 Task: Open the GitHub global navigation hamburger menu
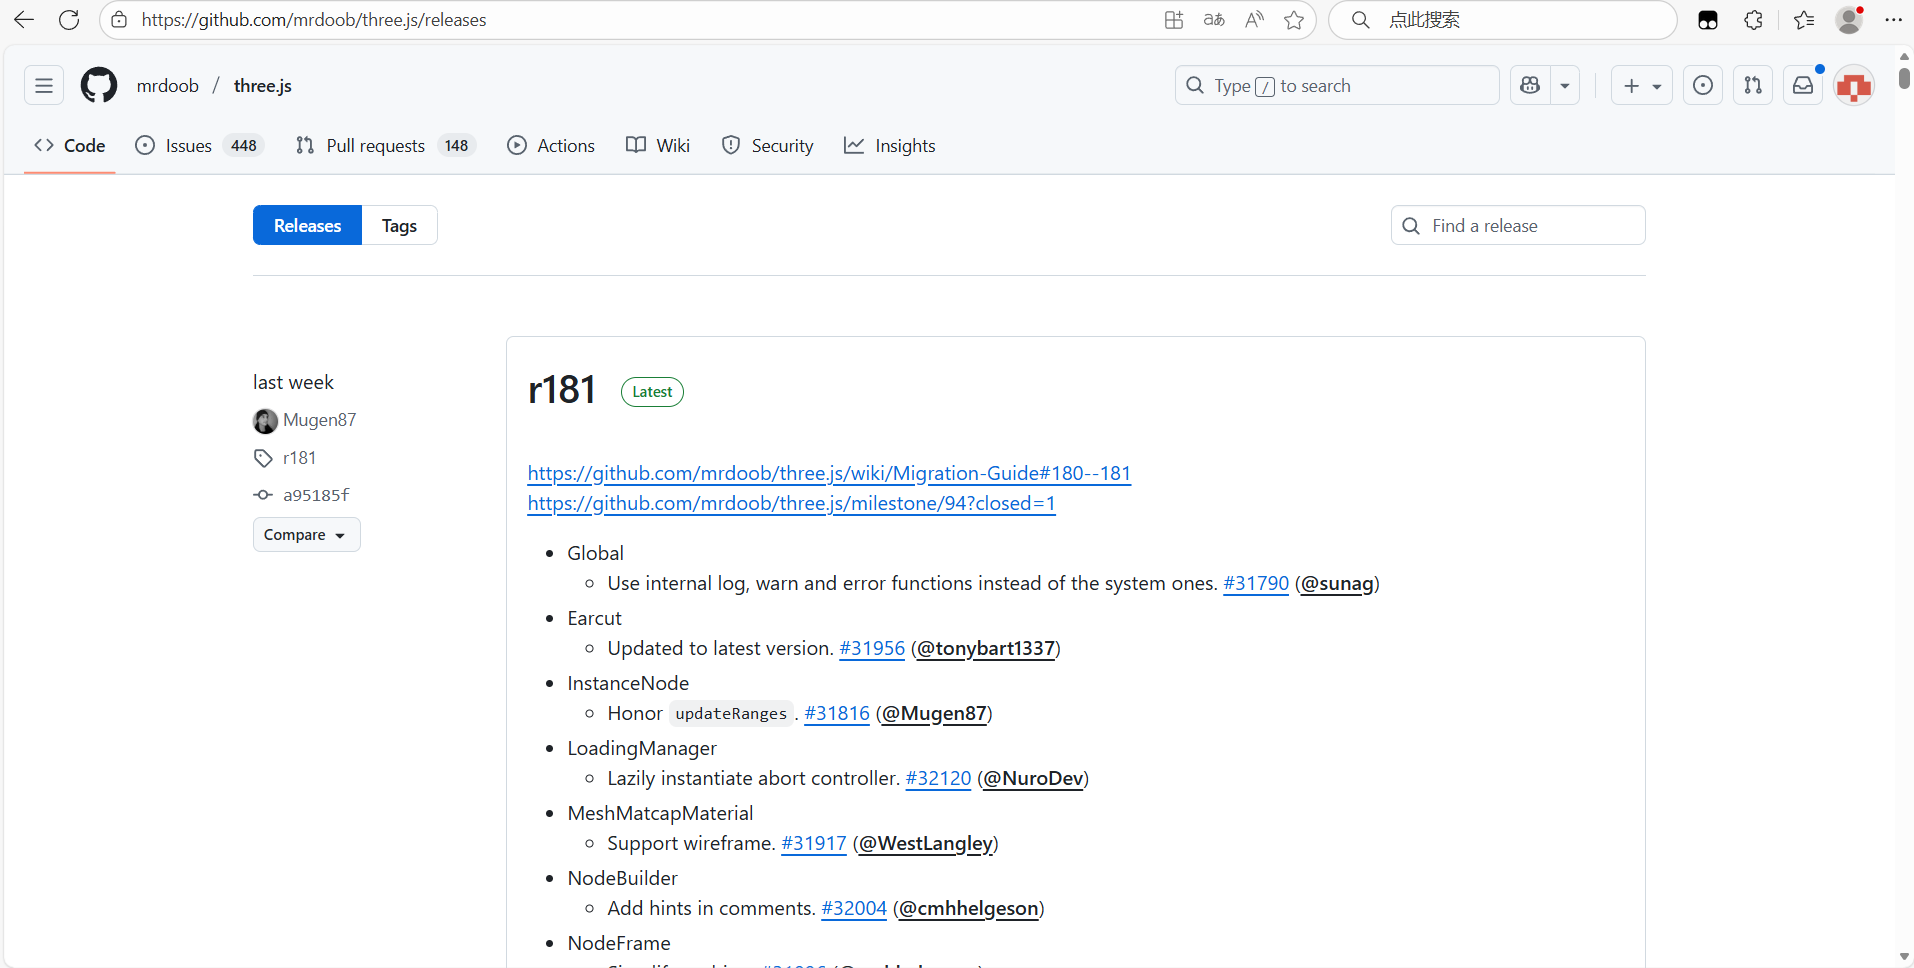pyautogui.click(x=44, y=86)
